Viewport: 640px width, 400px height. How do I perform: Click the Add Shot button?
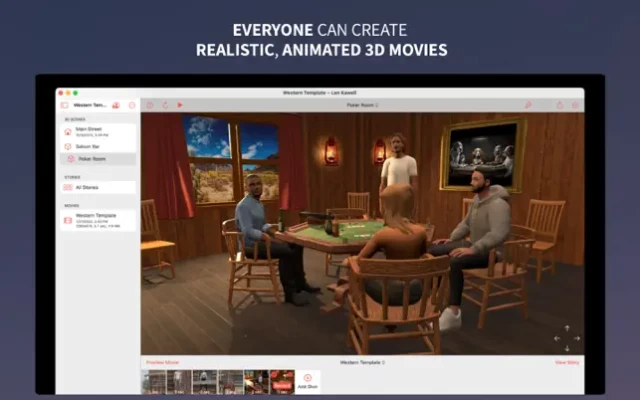tap(307, 381)
